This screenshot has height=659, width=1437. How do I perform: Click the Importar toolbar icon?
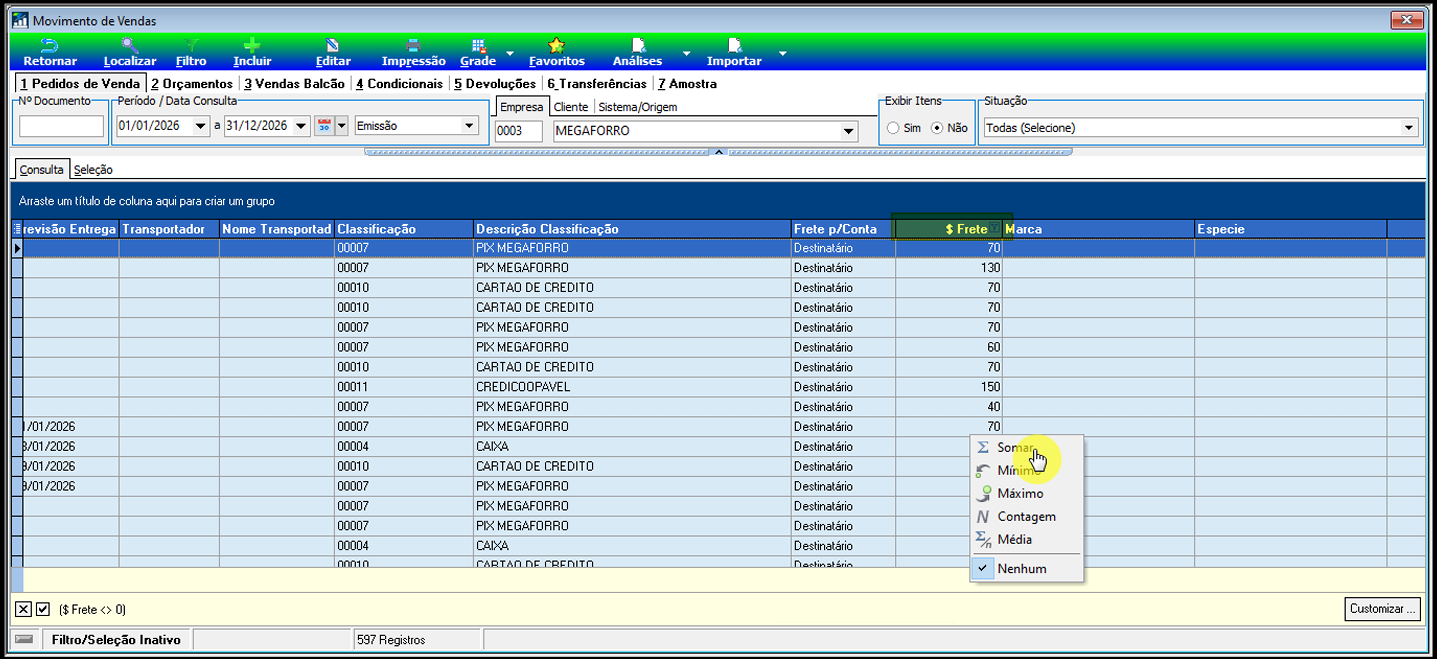(735, 45)
